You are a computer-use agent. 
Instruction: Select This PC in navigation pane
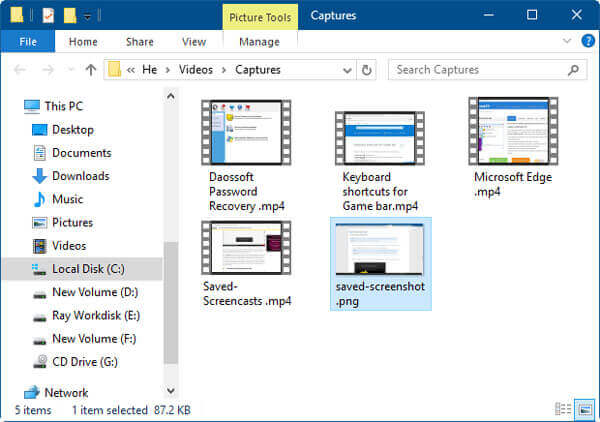[54, 106]
